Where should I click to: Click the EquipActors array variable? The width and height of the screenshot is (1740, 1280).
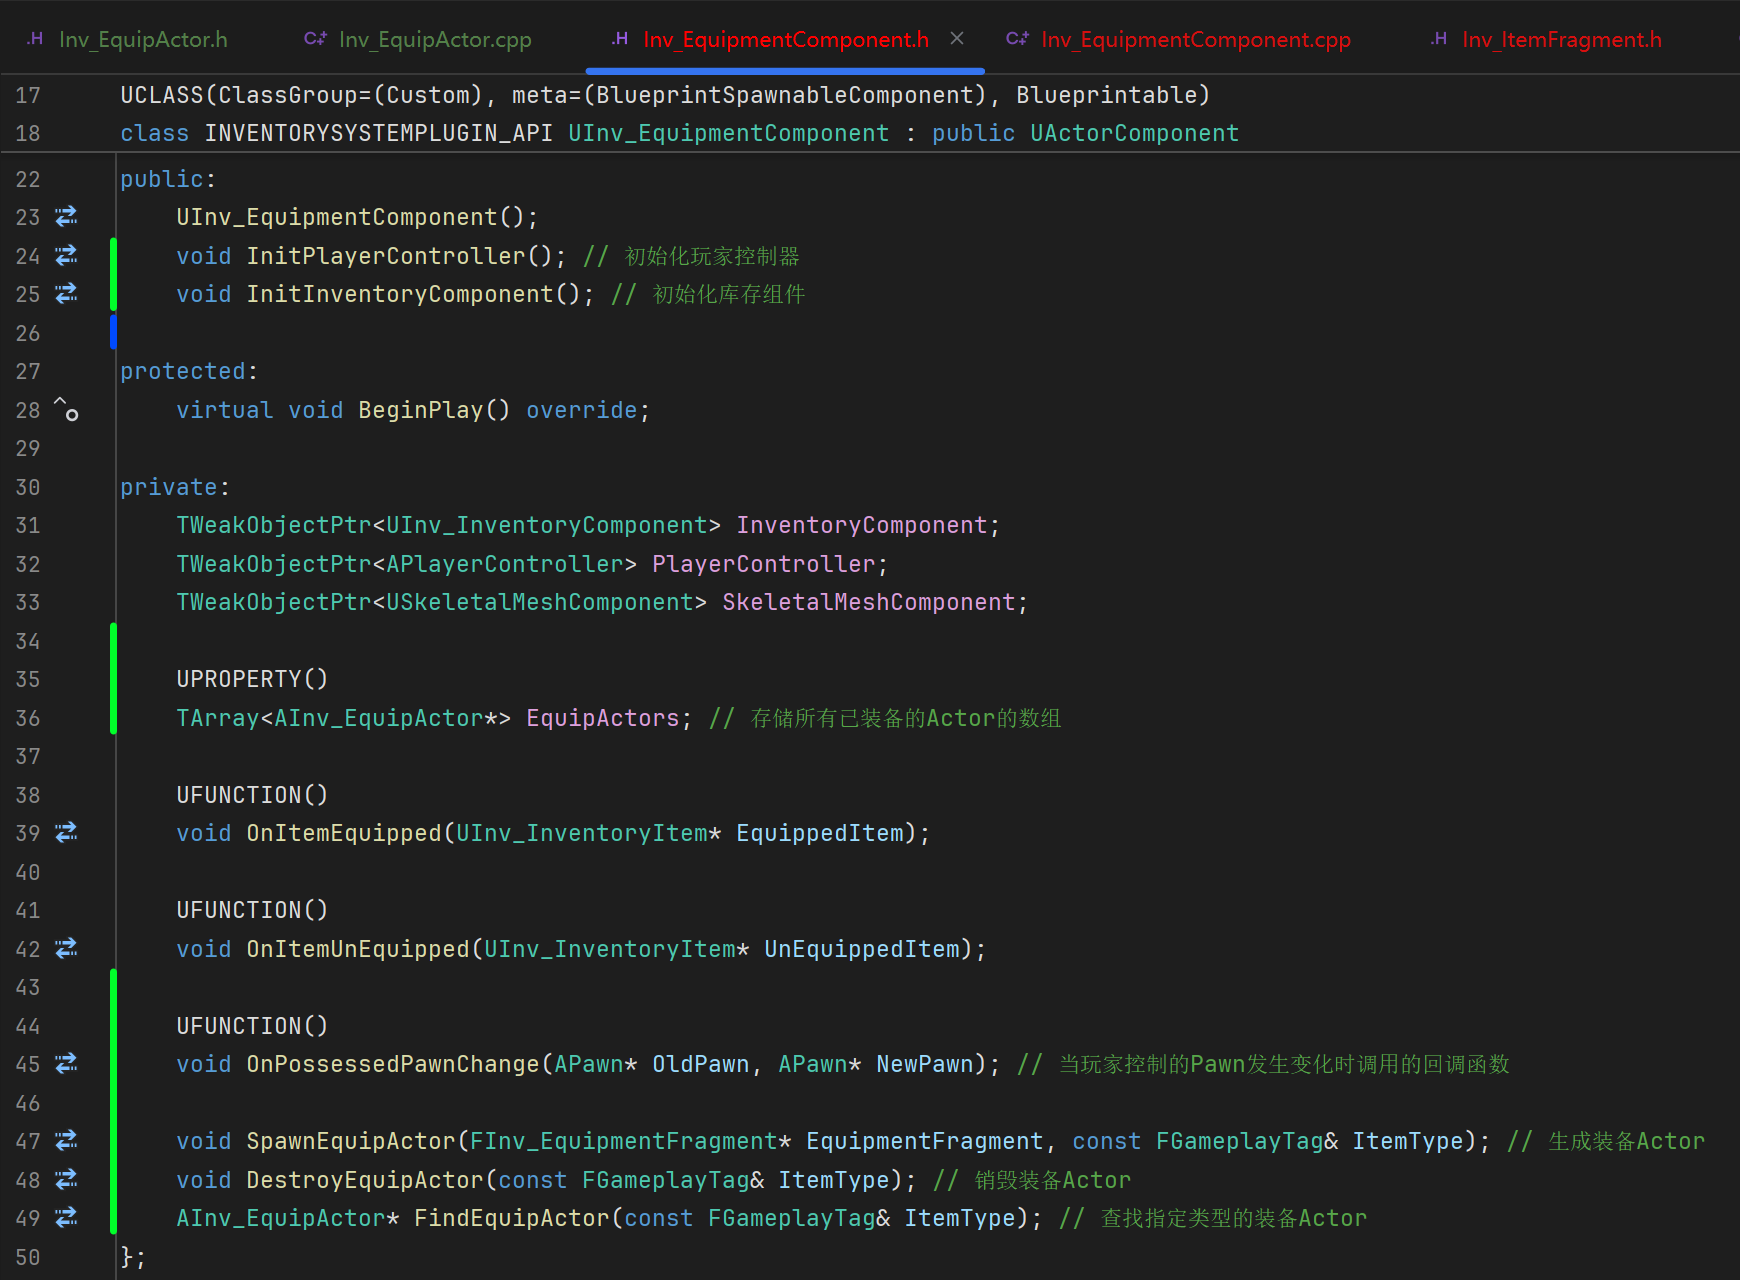coord(603,718)
